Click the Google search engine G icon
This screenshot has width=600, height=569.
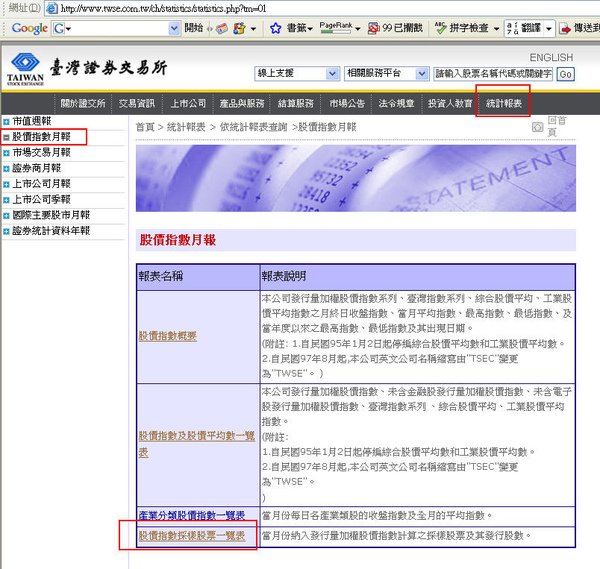click(59, 28)
